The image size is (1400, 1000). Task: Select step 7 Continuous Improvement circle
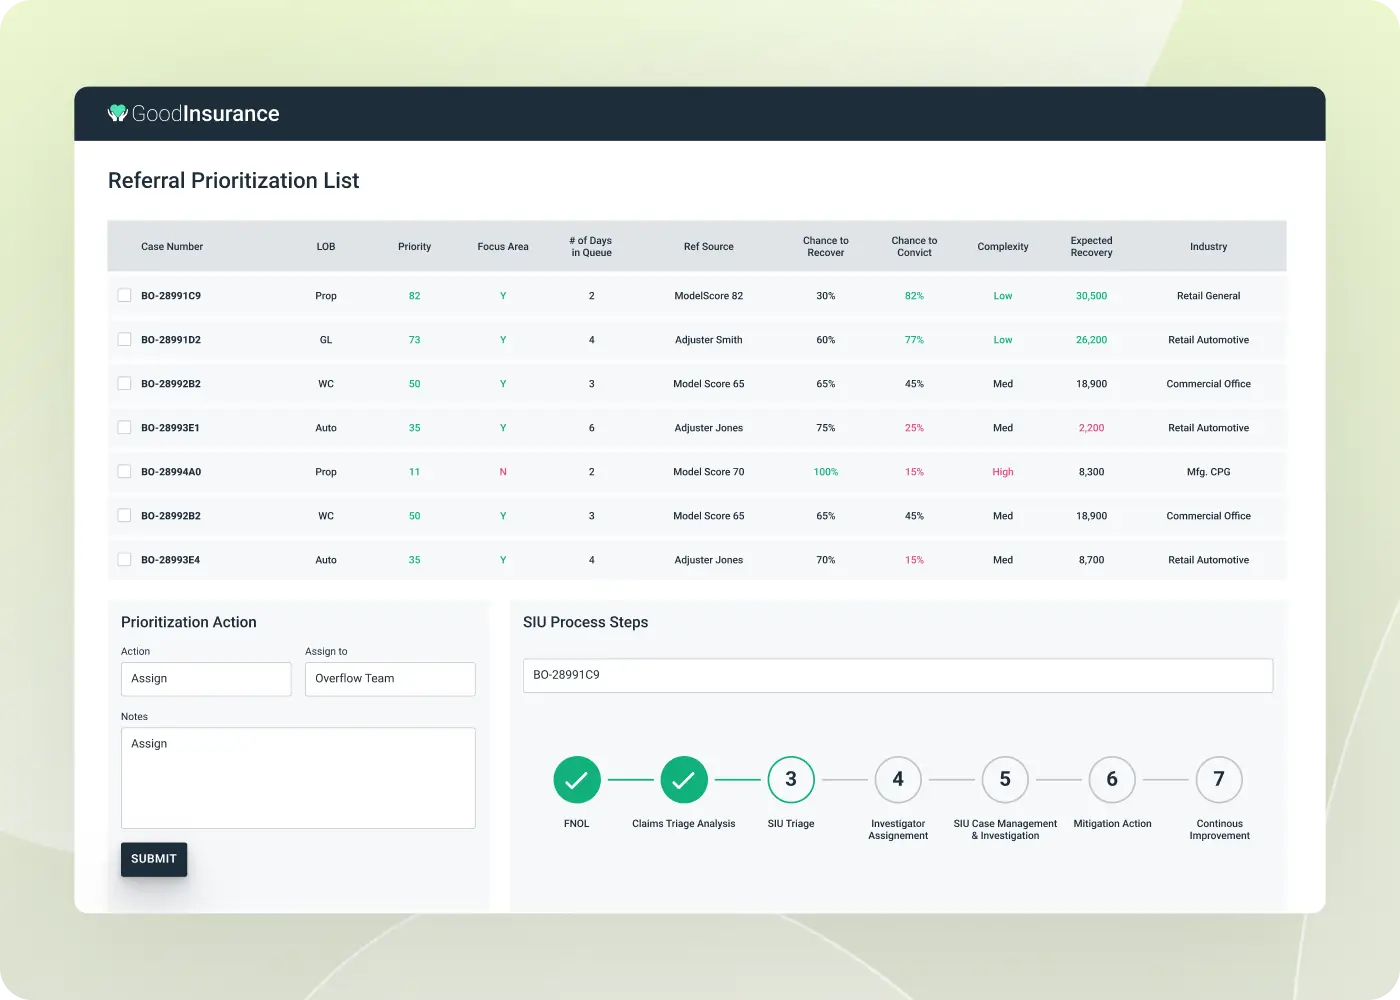pyautogui.click(x=1219, y=780)
